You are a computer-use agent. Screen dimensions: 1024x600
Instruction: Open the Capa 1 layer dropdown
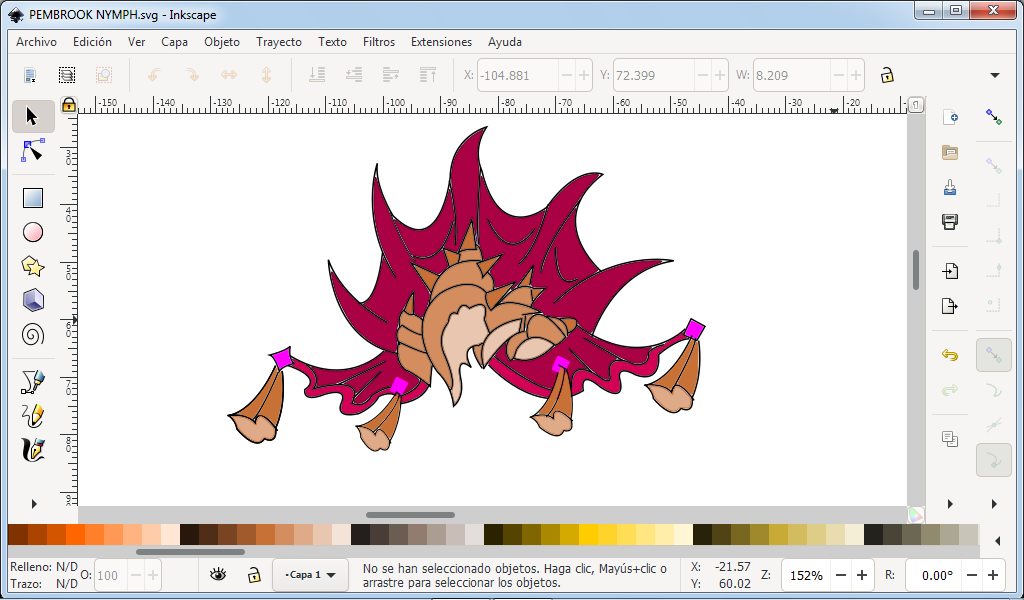310,575
